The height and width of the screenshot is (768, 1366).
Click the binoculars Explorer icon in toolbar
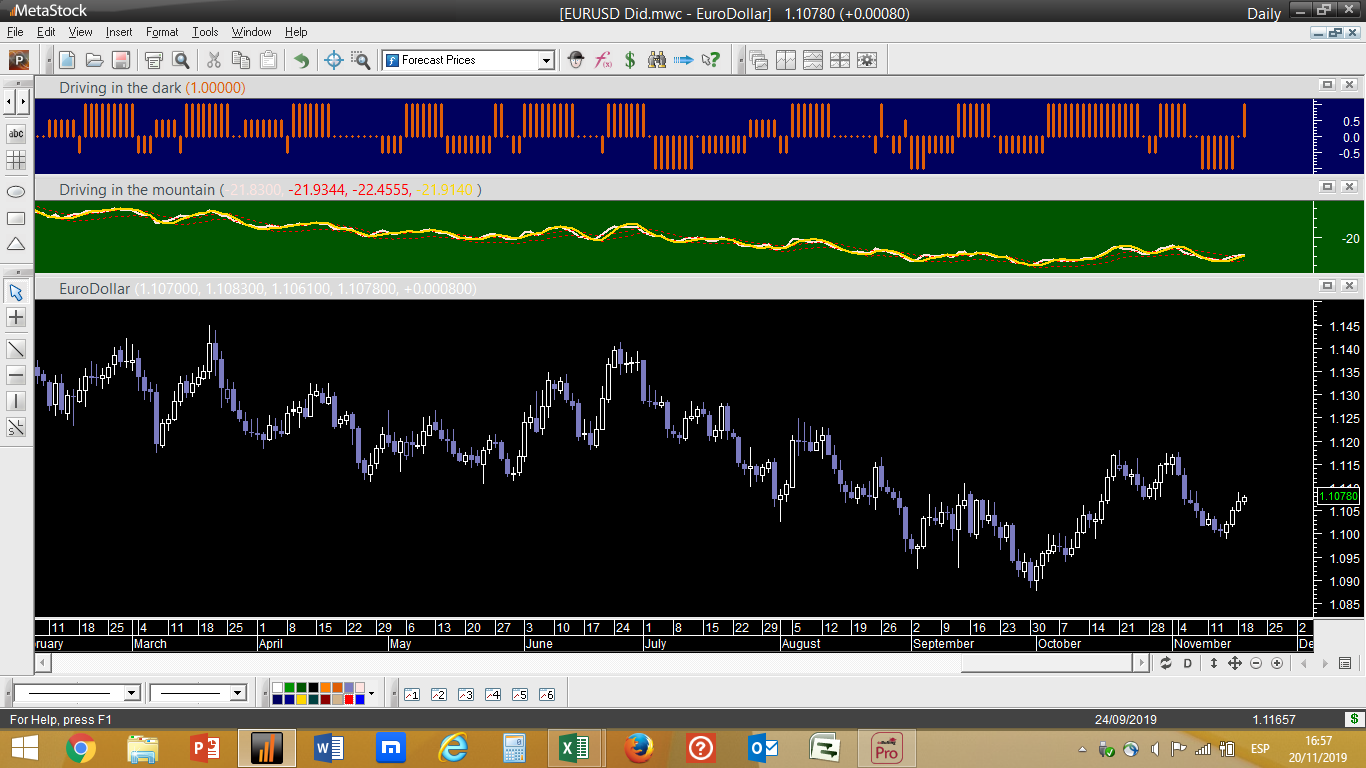tap(657, 60)
